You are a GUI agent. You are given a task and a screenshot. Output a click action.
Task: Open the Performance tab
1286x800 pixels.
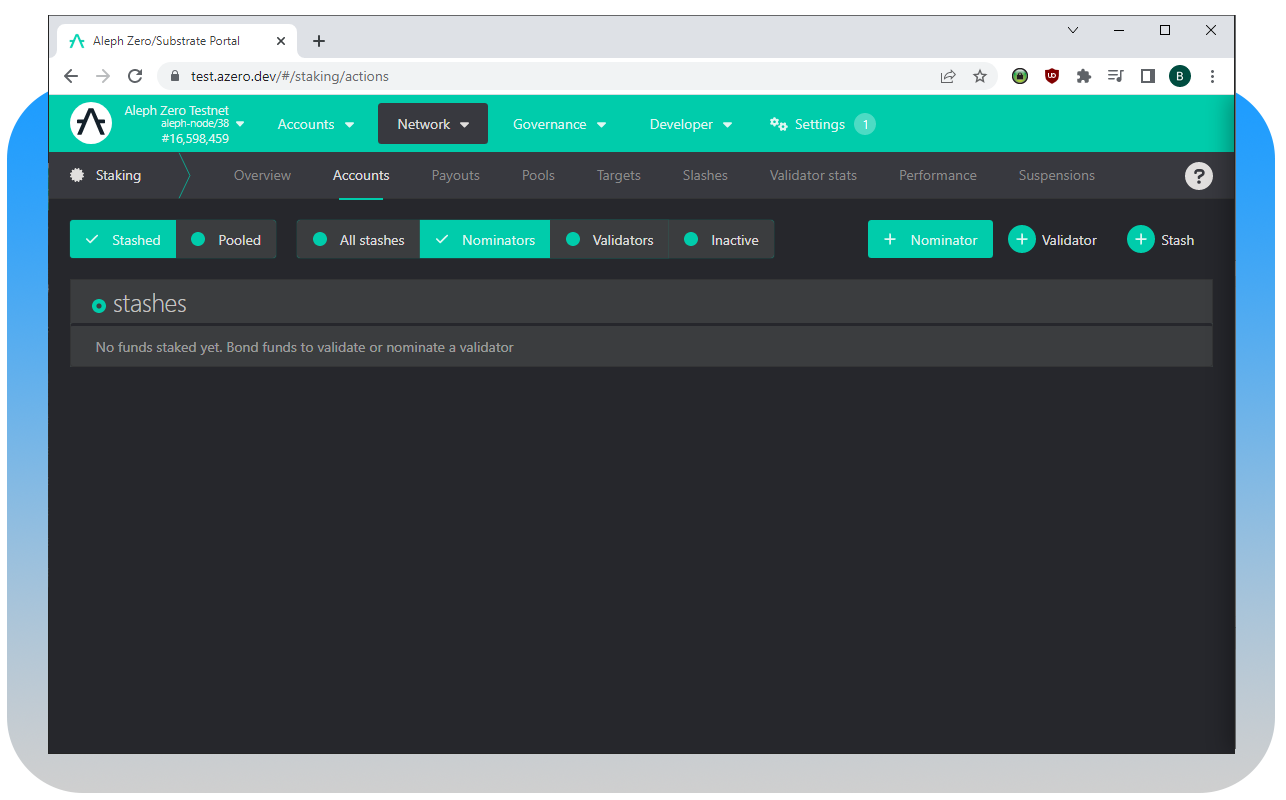tap(938, 175)
